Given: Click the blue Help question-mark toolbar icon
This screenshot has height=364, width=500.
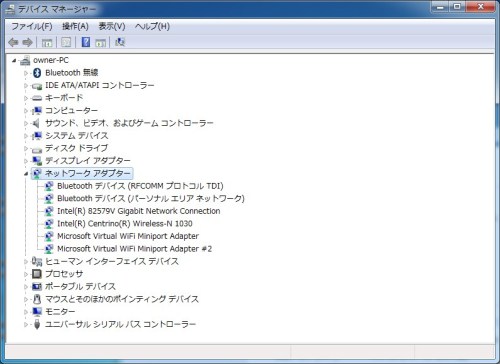Looking at the screenshot, I should pyautogui.click(x=86, y=42).
